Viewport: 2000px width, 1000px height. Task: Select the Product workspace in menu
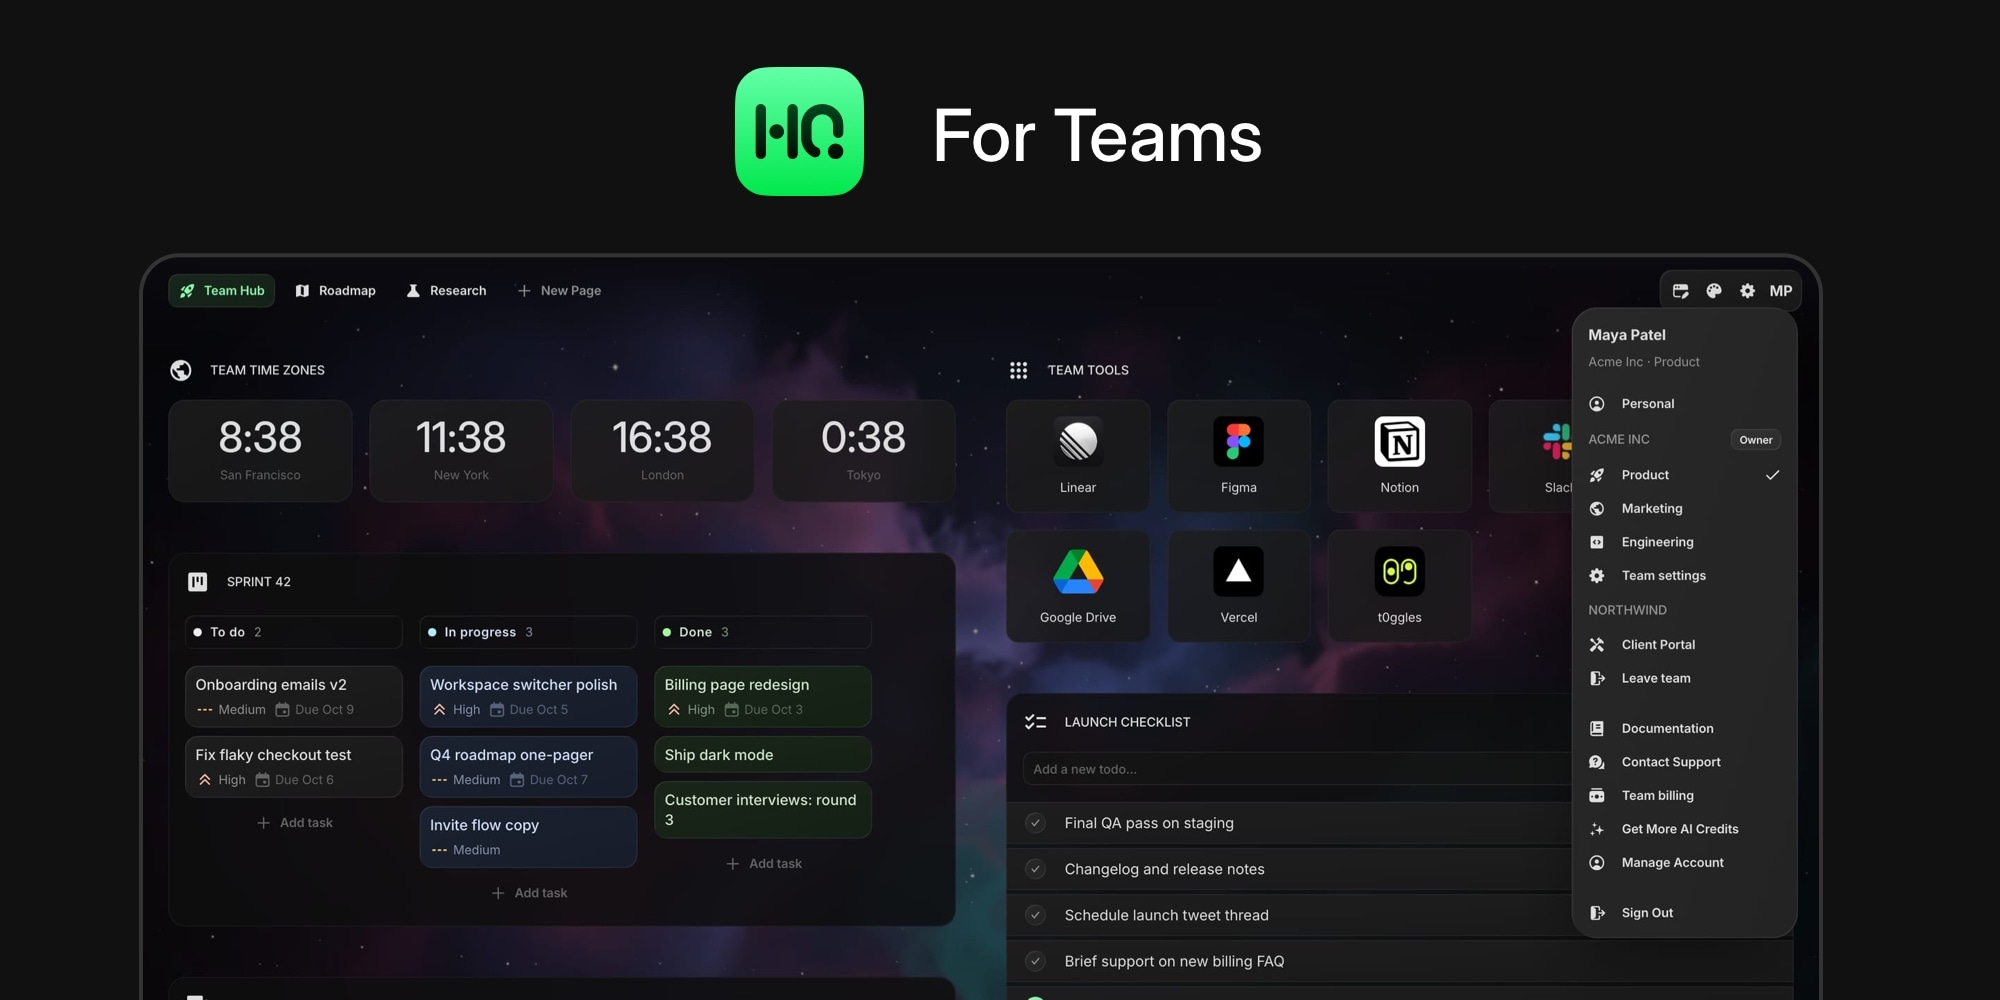(x=1684, y=475)
